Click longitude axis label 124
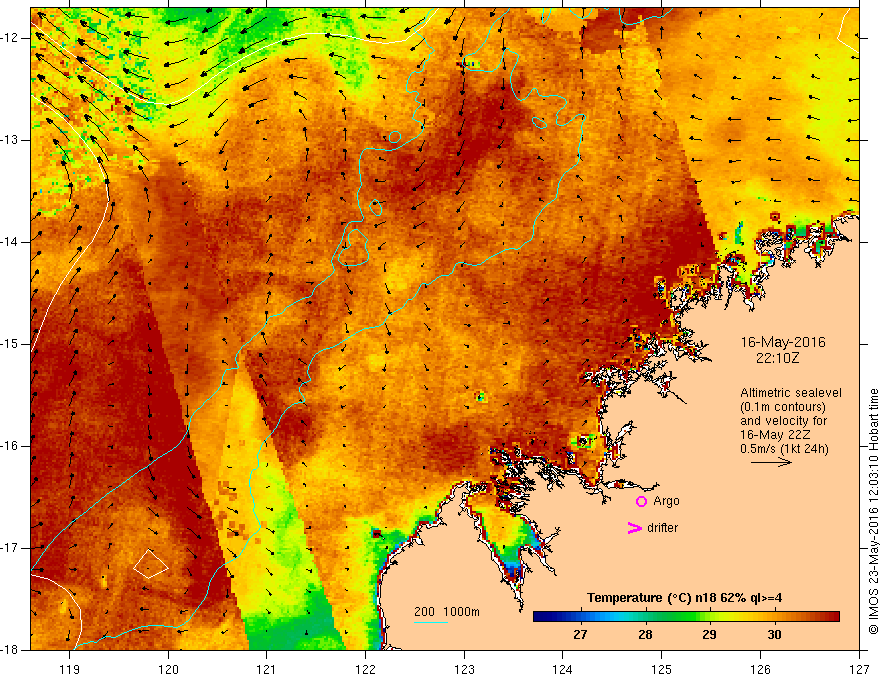The width and height of the screenshot is (880, 680). [x=562, y=669]
